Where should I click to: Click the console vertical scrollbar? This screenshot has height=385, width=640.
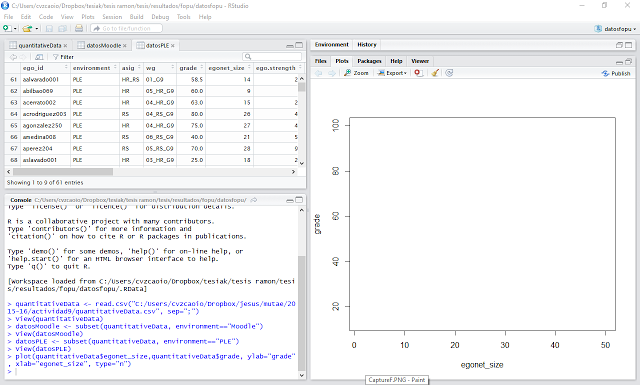pos(302,312)
